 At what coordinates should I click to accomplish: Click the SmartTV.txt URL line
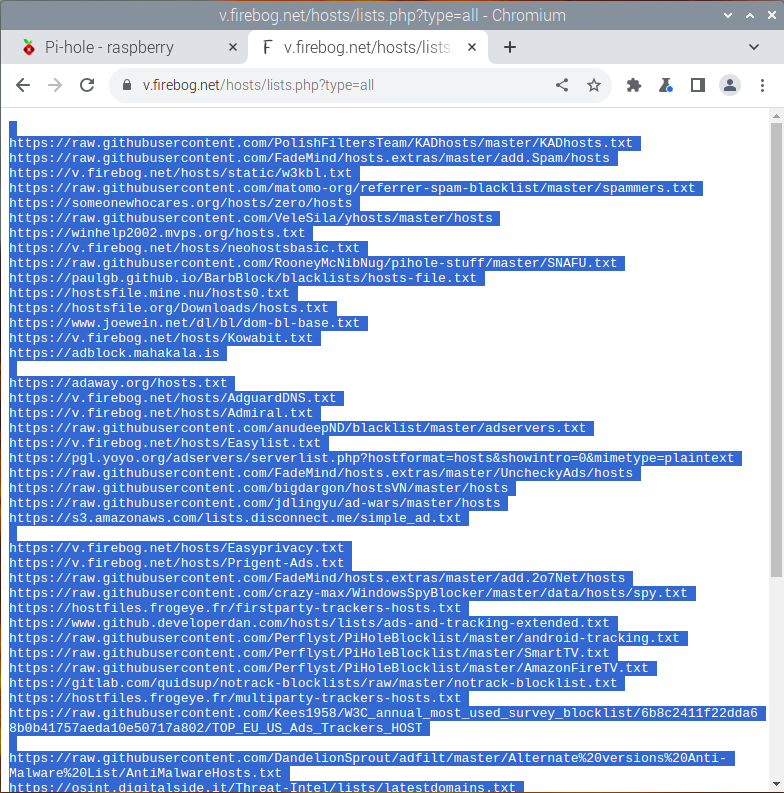(x=309, y=653)
